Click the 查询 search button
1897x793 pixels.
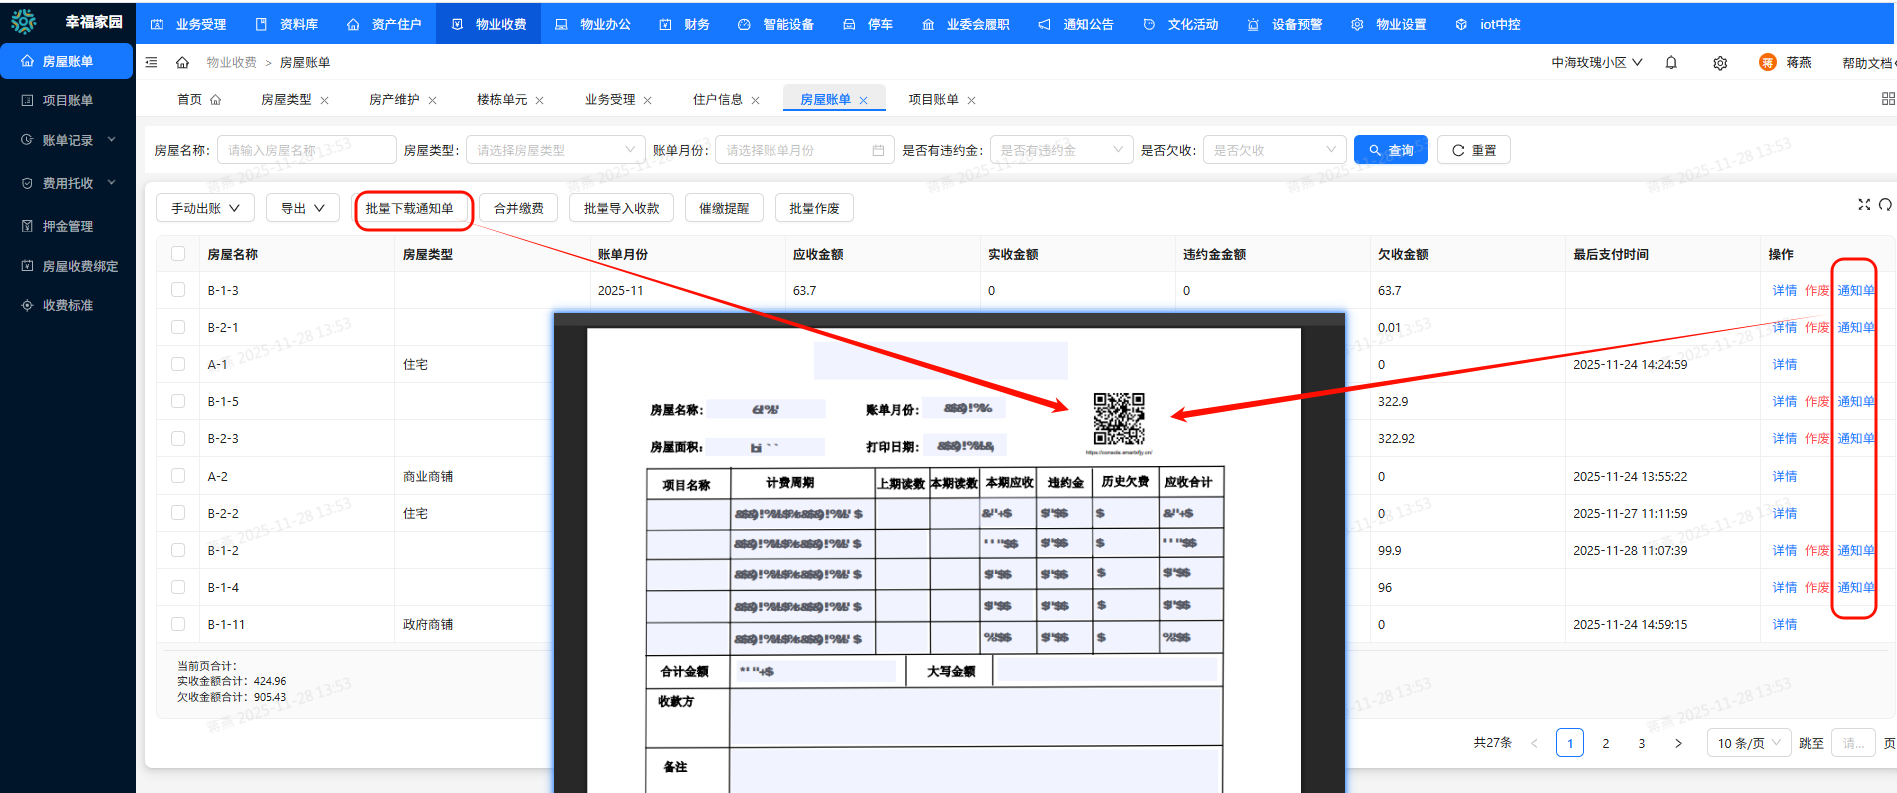pos(1391,150)
